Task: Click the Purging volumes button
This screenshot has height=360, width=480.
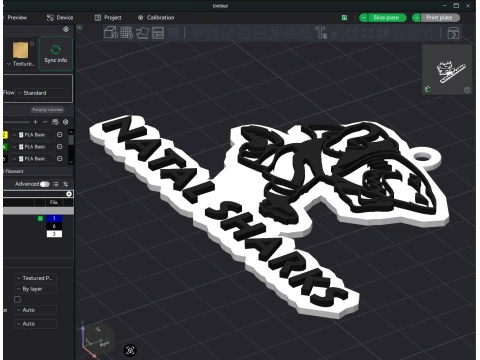Action: (47, 110)
